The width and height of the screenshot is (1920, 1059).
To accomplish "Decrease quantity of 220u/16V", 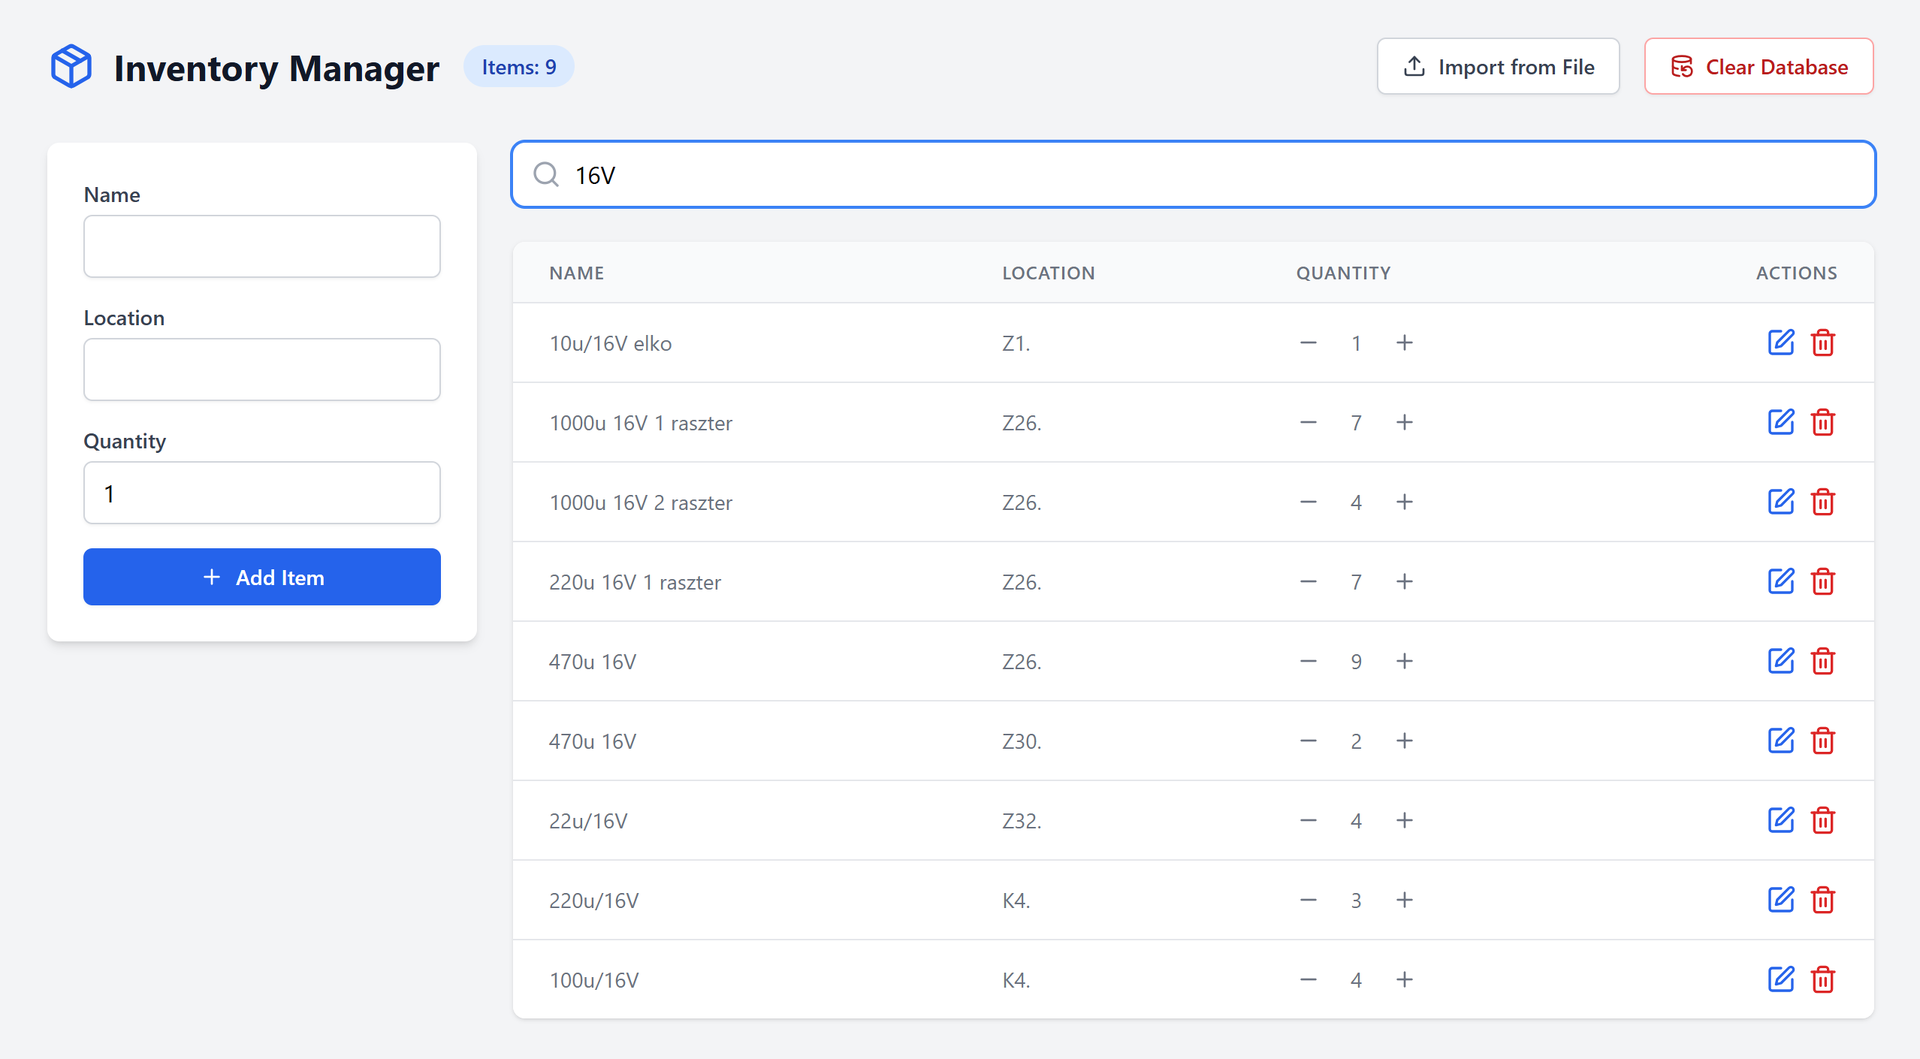I will [1308, 900].
